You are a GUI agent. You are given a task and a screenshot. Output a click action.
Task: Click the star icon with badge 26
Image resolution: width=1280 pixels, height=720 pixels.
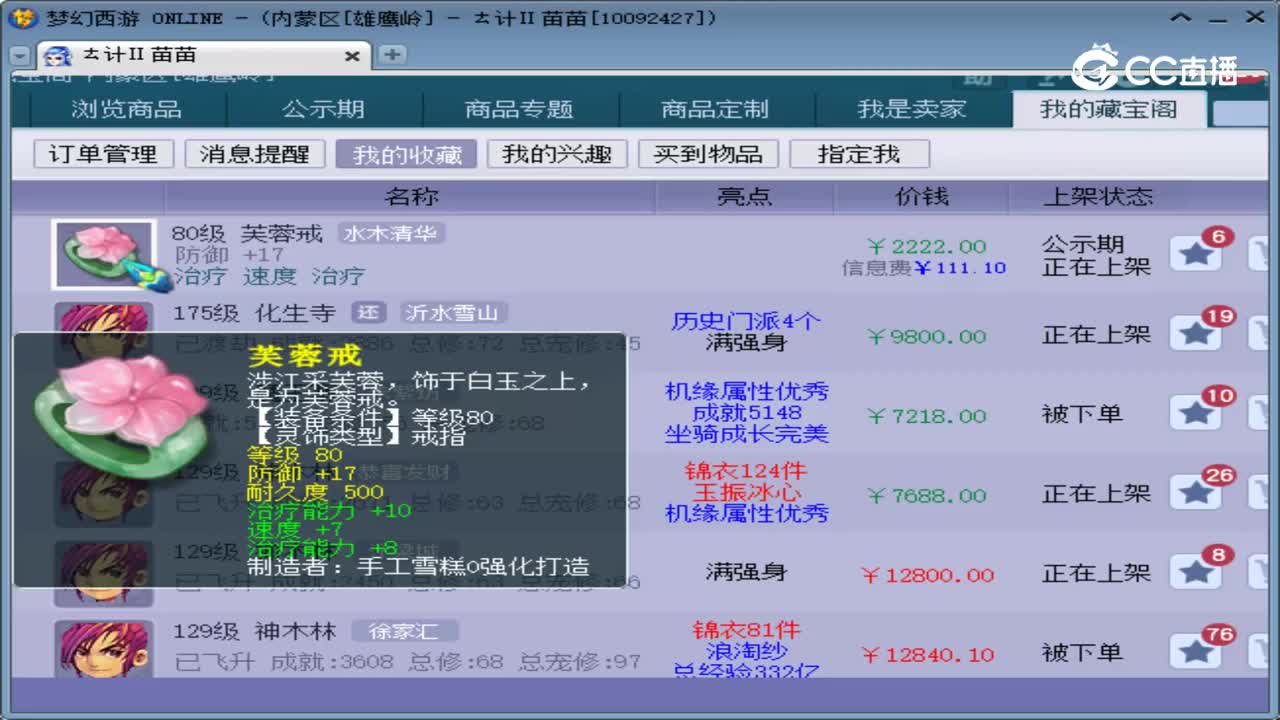[x=1196, y=492]
